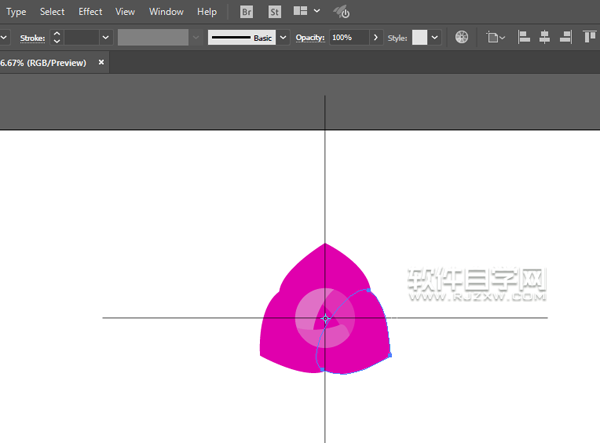Click the Style swatch box
600x443 pixels.
coord(419,37)
